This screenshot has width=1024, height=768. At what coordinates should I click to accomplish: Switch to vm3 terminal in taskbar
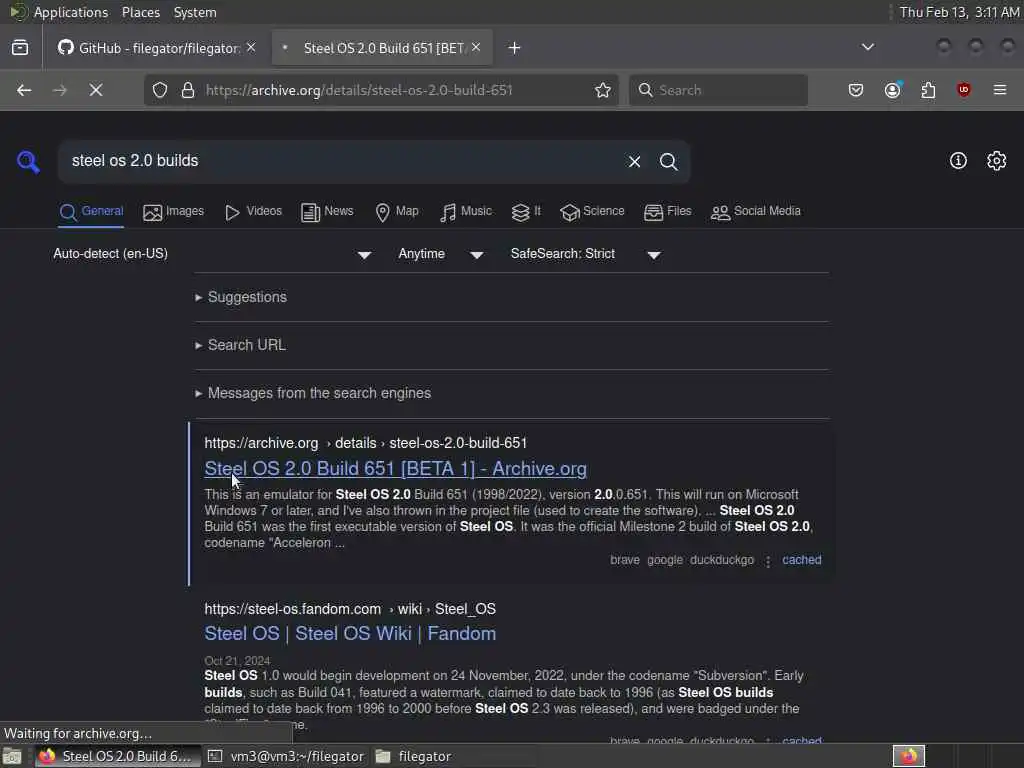tap(286, 756)
